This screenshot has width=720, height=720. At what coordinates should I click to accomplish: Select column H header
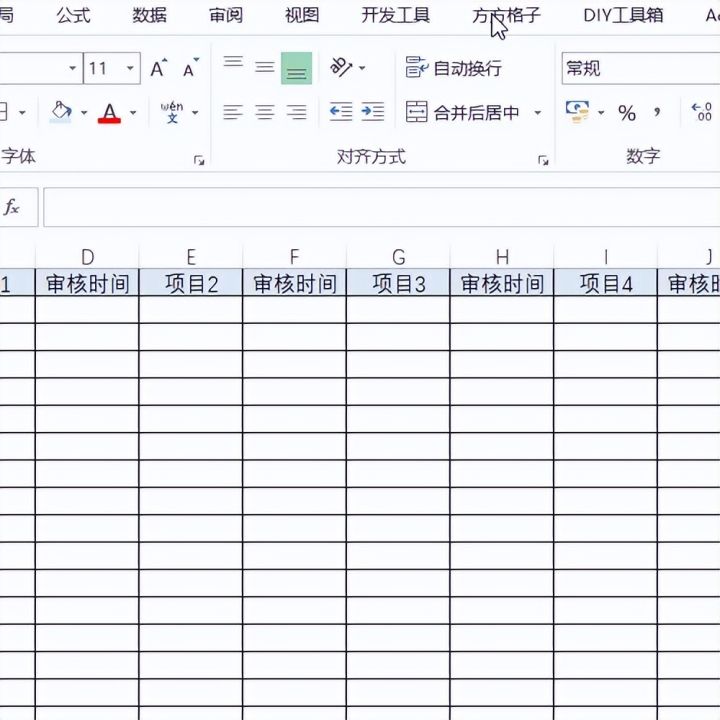(x=502, y=257)
